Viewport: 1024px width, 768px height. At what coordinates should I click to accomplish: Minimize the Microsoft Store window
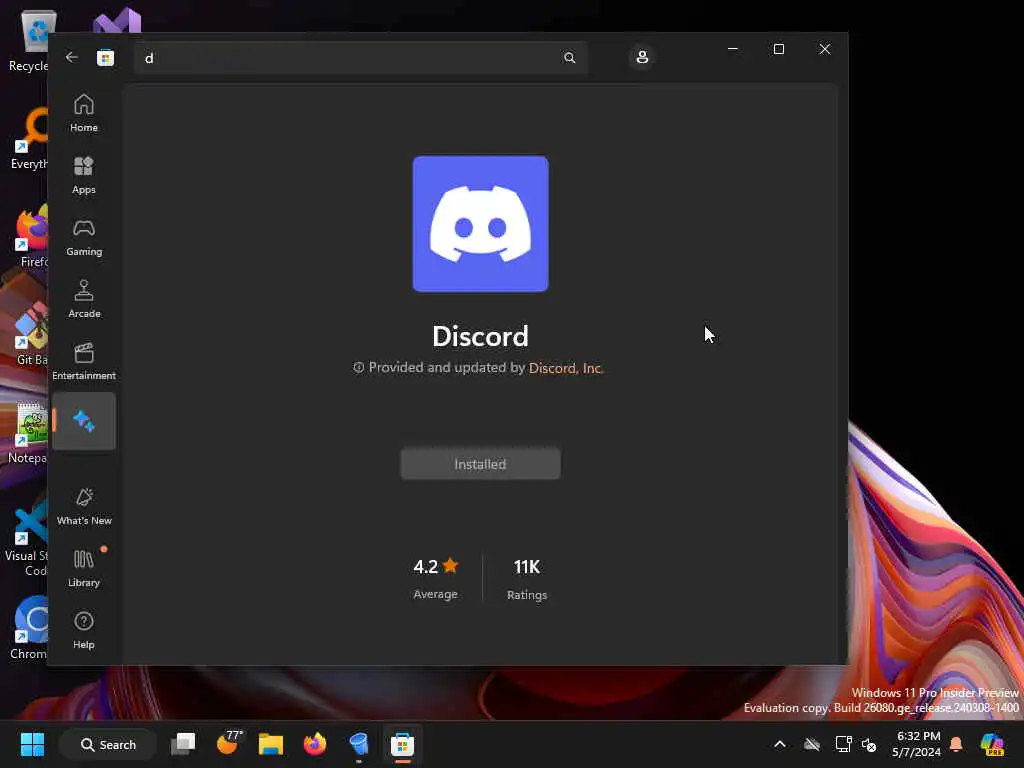pos(733,49)
